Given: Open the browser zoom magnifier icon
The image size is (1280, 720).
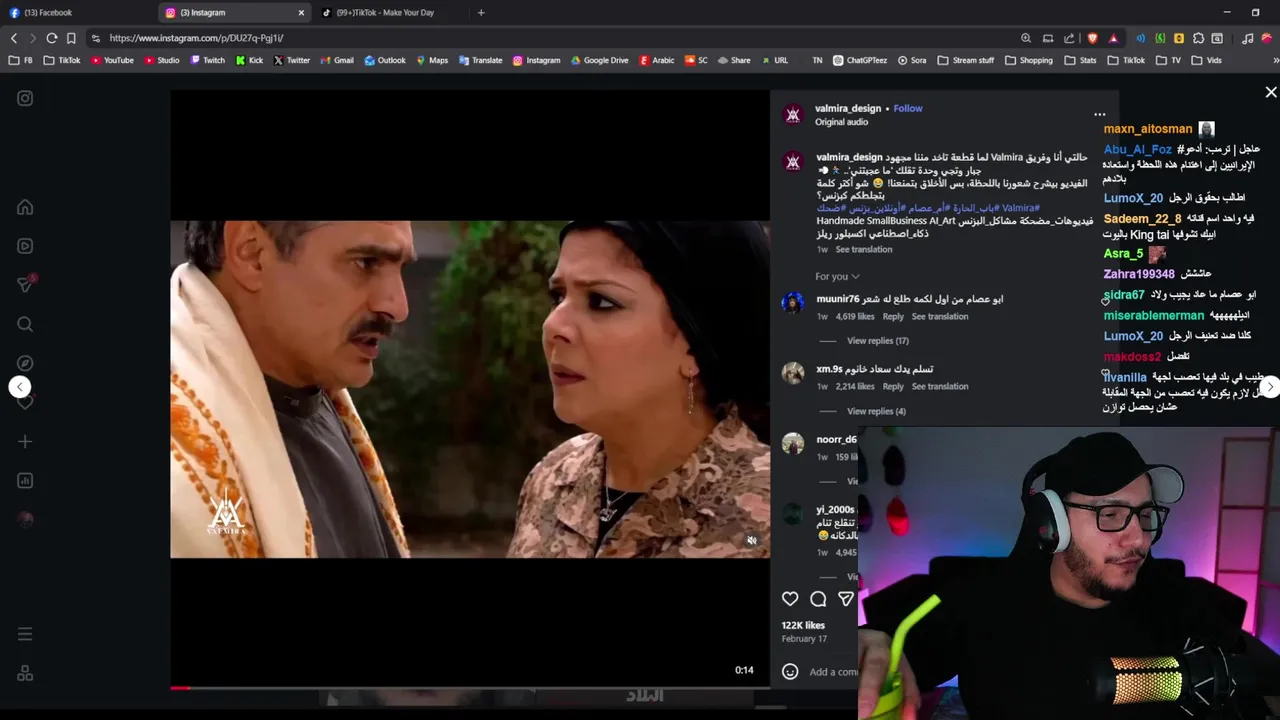Looking at the screenshot, I should point(1026,38).
